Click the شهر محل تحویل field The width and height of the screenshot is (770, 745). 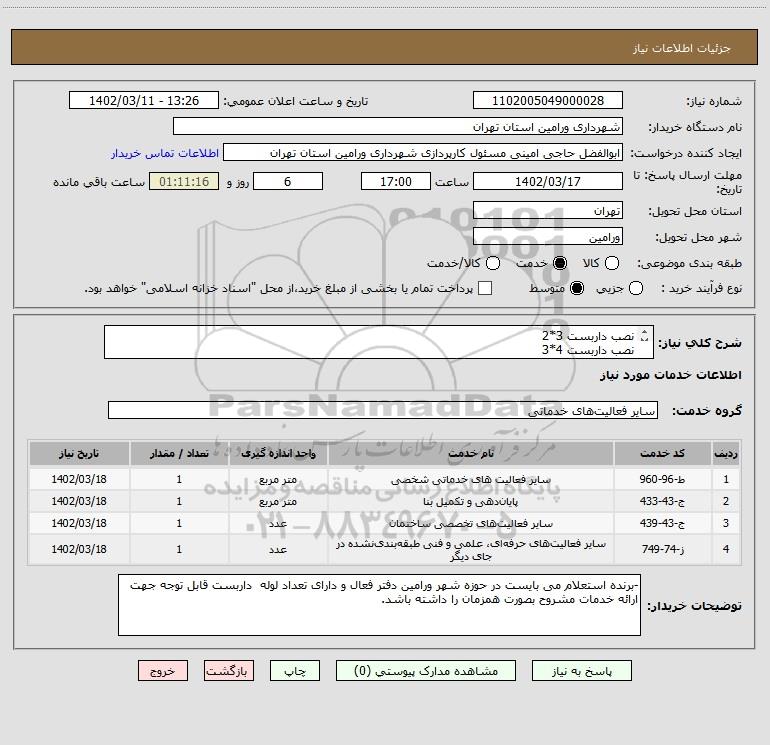tap(548, 237)
